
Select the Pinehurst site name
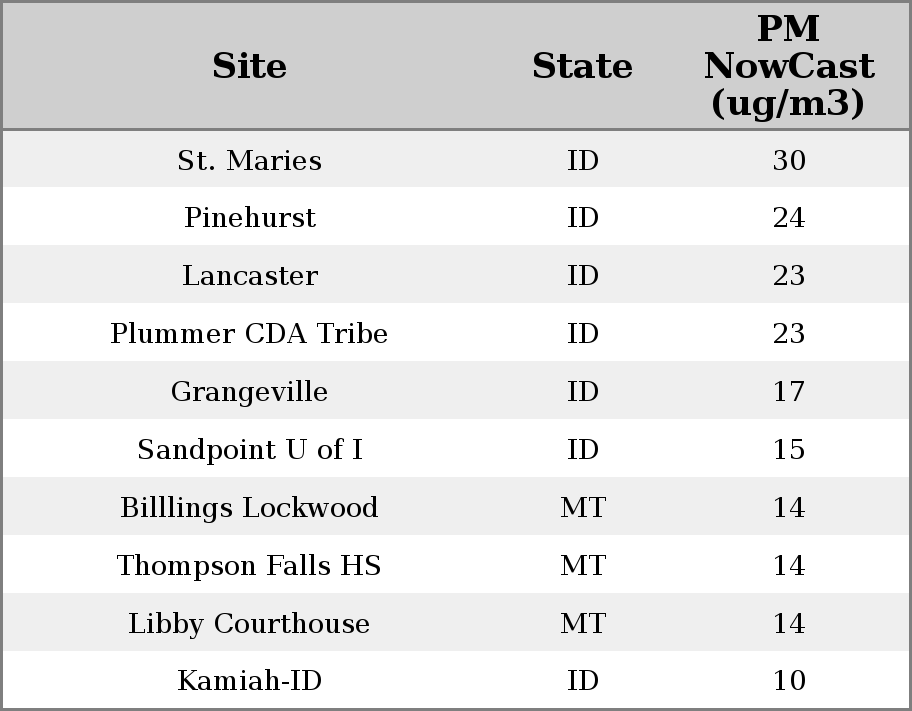click(249, 218)
